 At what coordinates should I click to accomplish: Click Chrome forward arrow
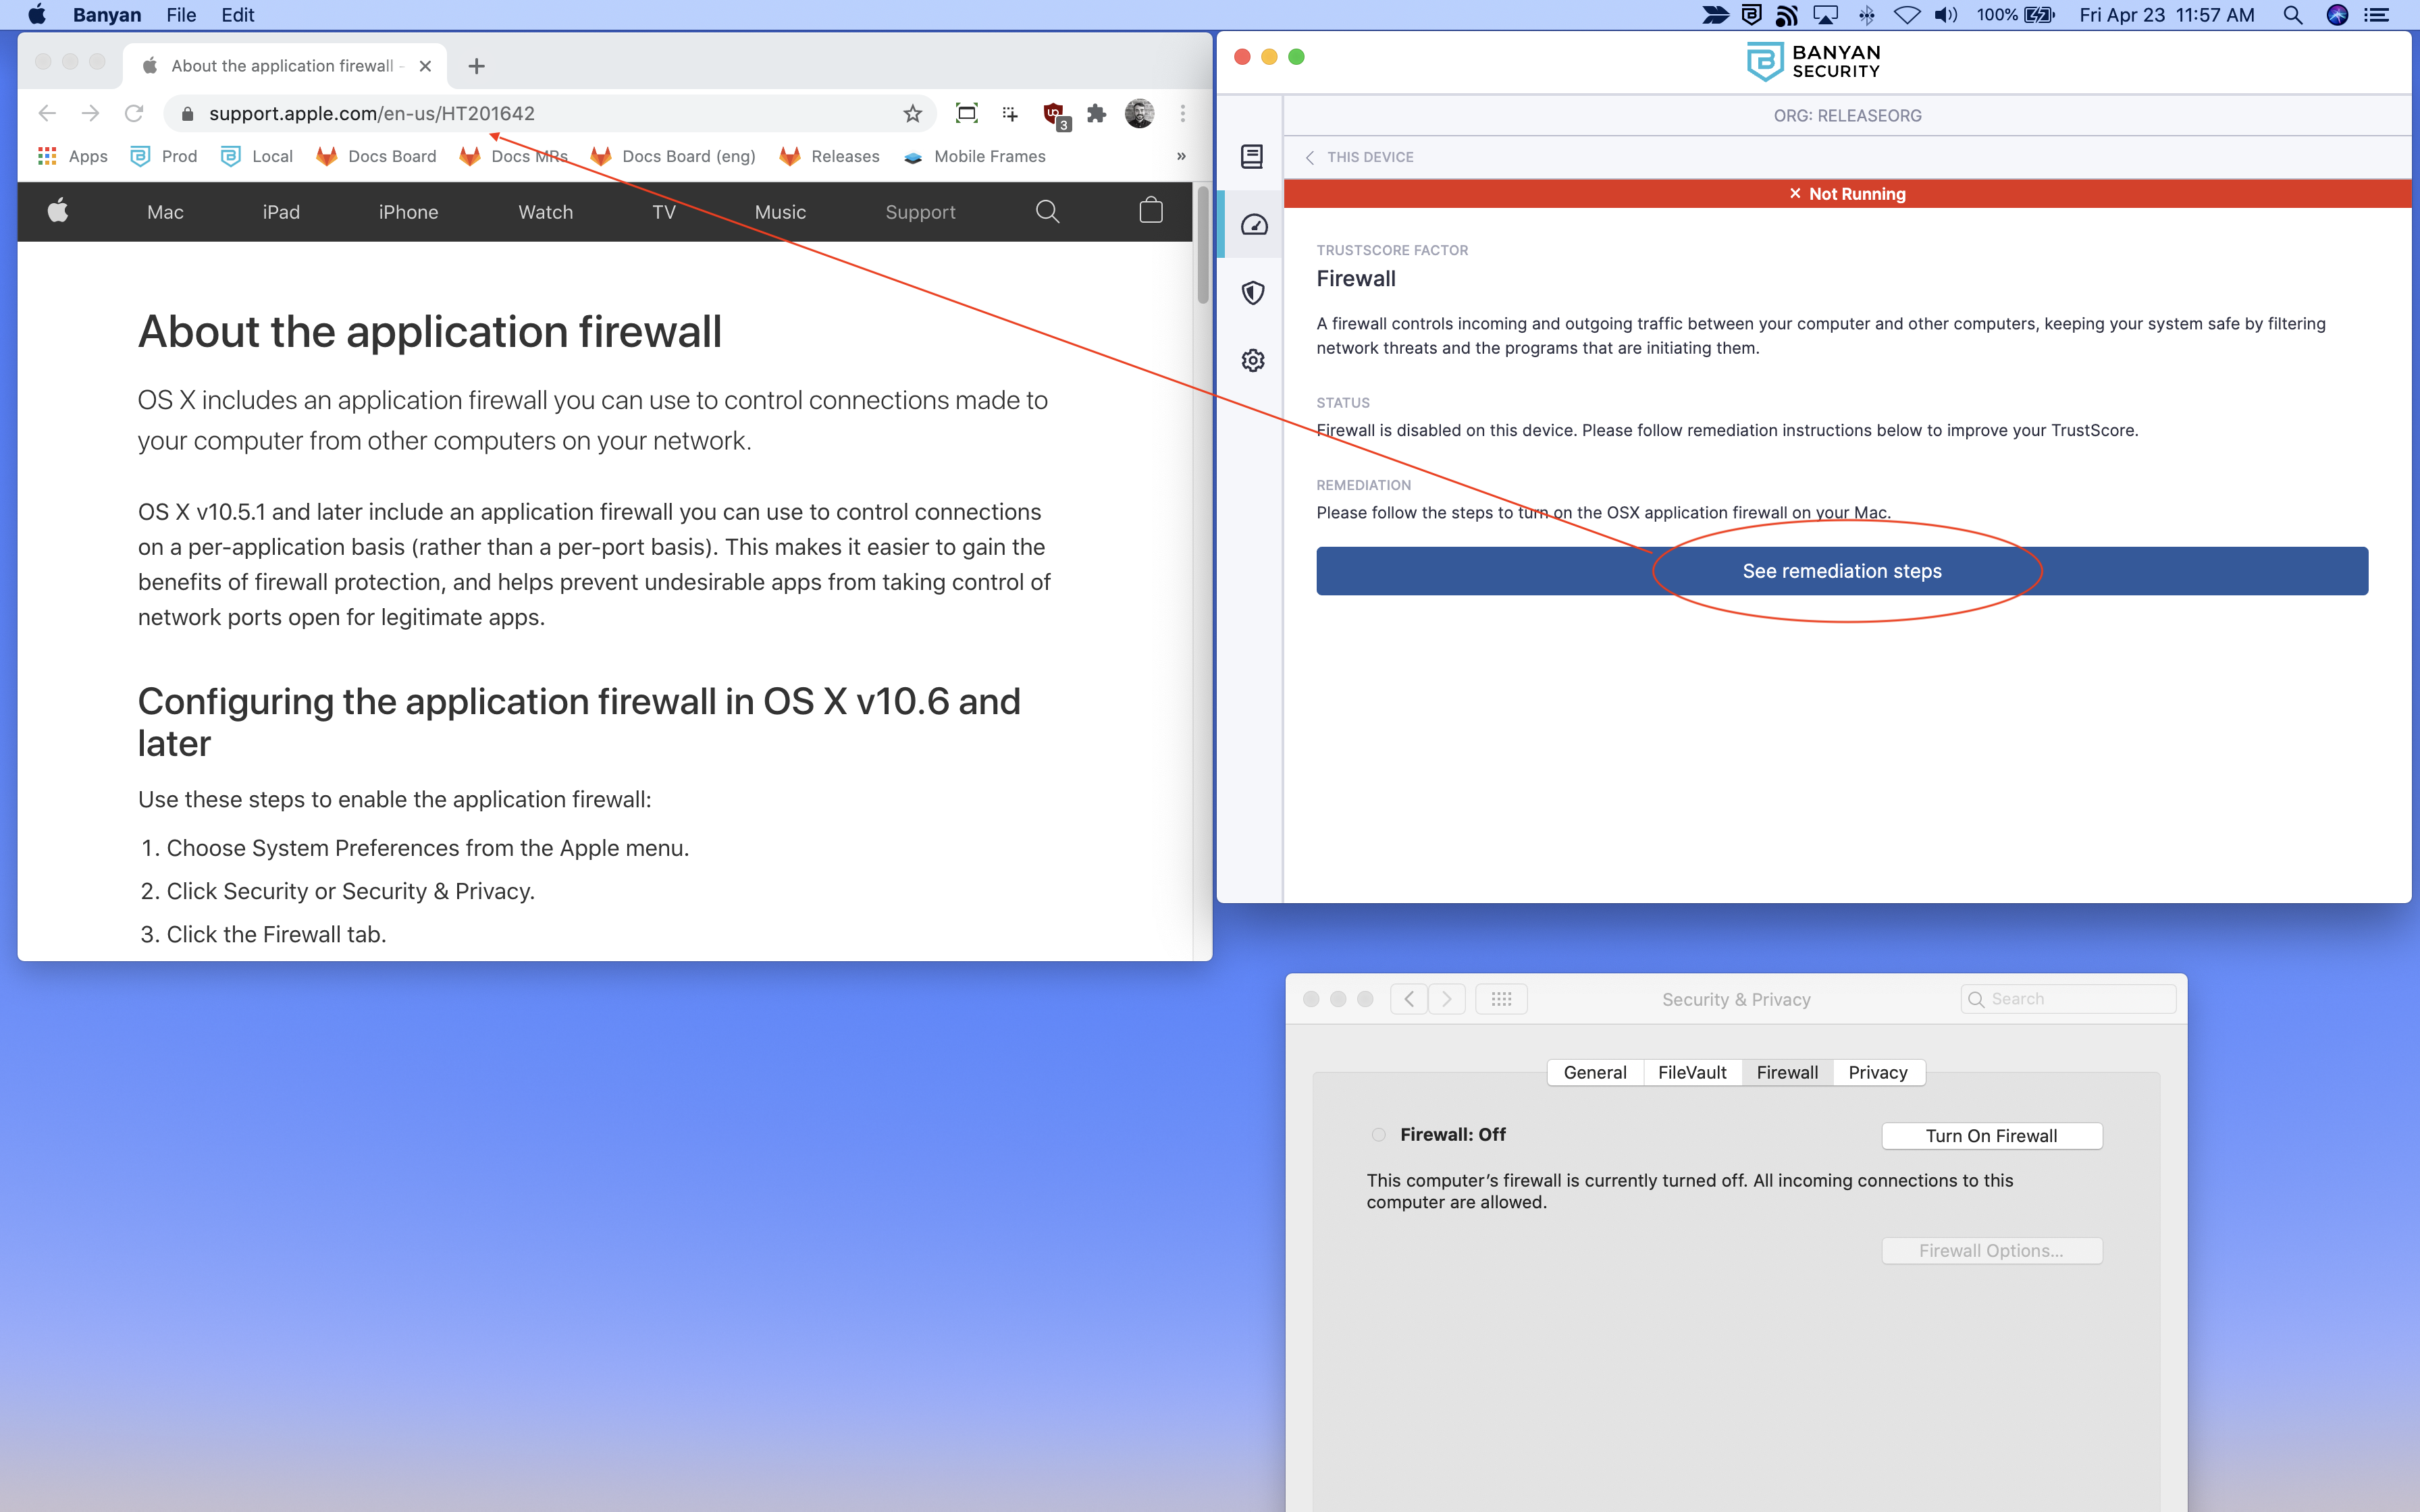(90, 113)
